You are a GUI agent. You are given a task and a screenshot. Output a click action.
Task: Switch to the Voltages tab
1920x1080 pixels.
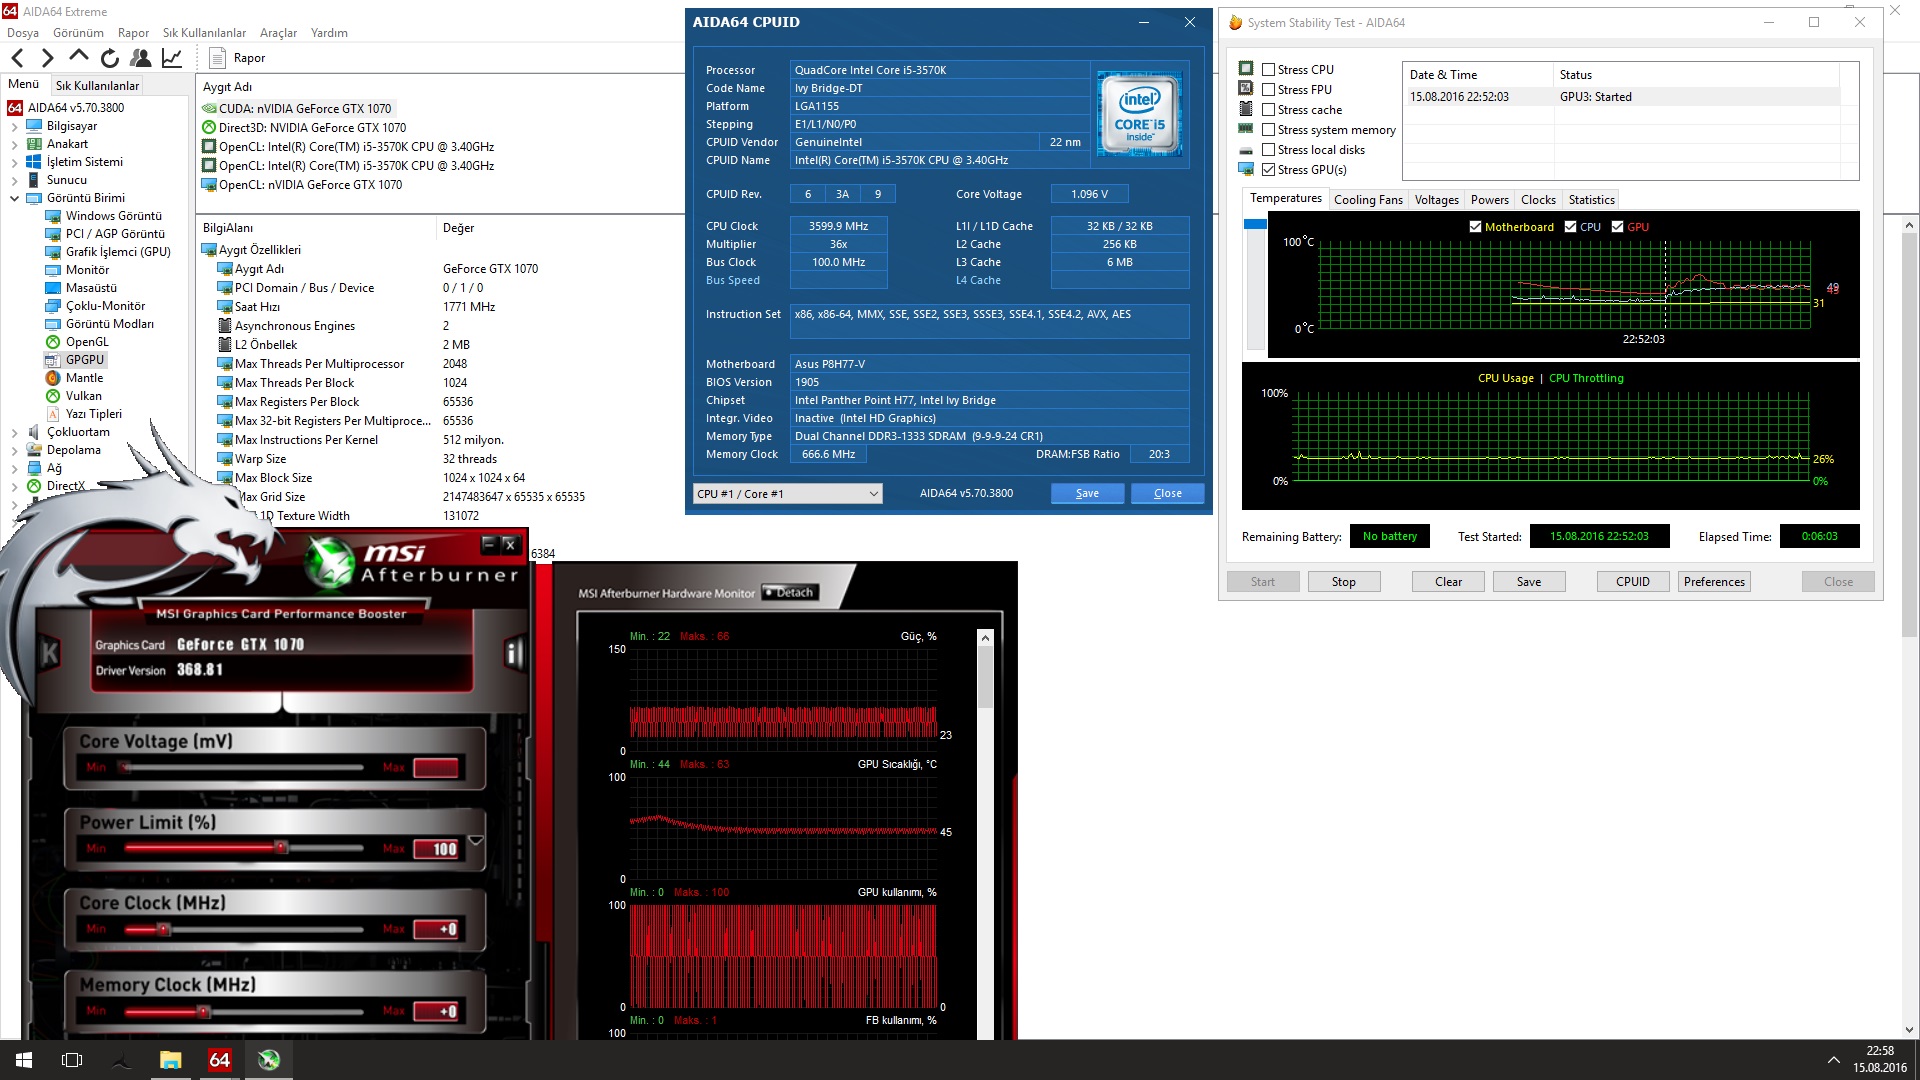point(1436,200)
